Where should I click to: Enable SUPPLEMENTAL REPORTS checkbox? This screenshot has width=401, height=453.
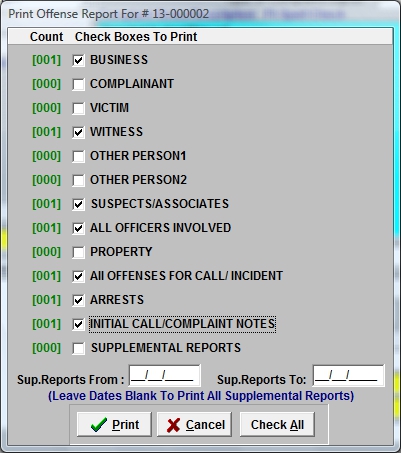pyautogui.click(x=78, y=348)
